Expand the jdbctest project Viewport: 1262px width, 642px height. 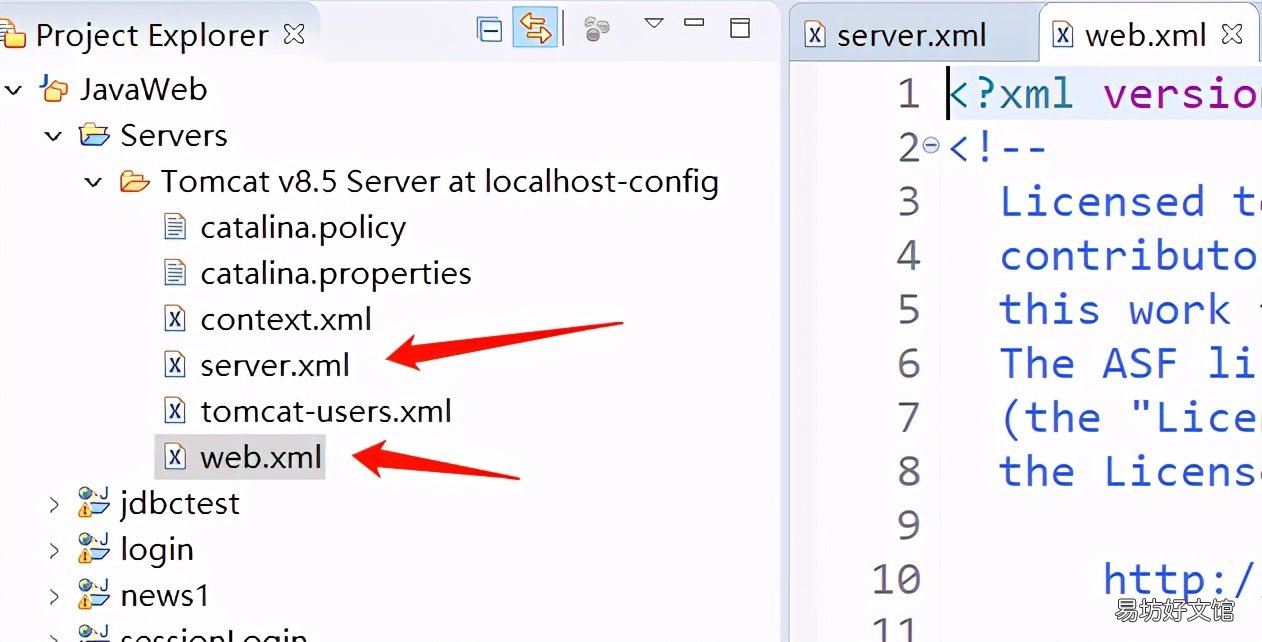[54, 503]
